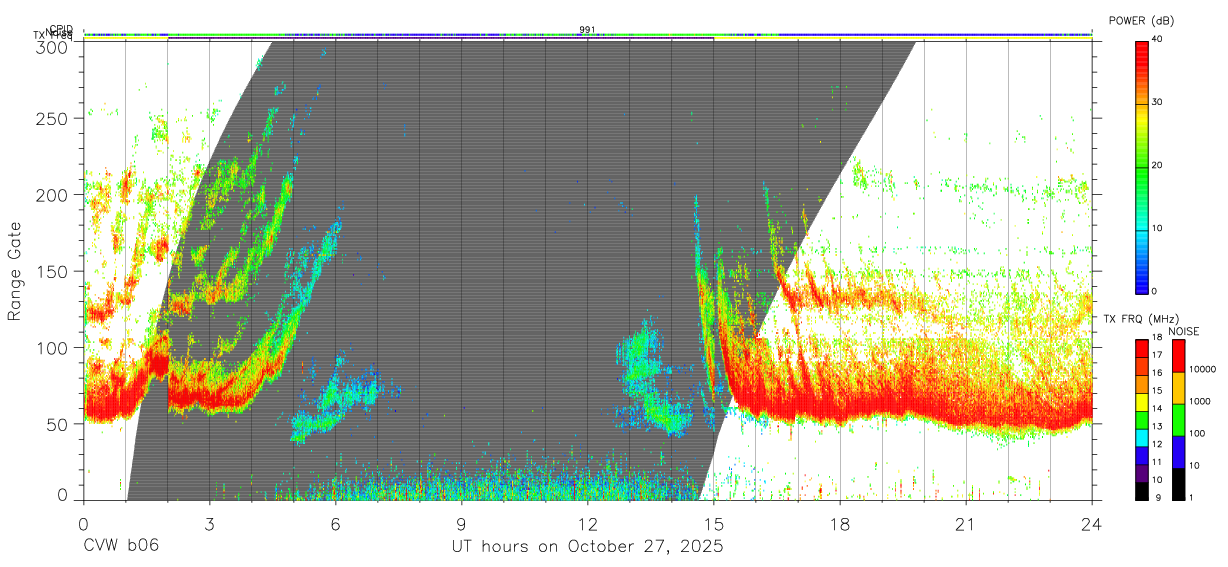
Task: Click the green 13-14 MHz TX FRQ swatch
Action: [x=1141, y=420]
